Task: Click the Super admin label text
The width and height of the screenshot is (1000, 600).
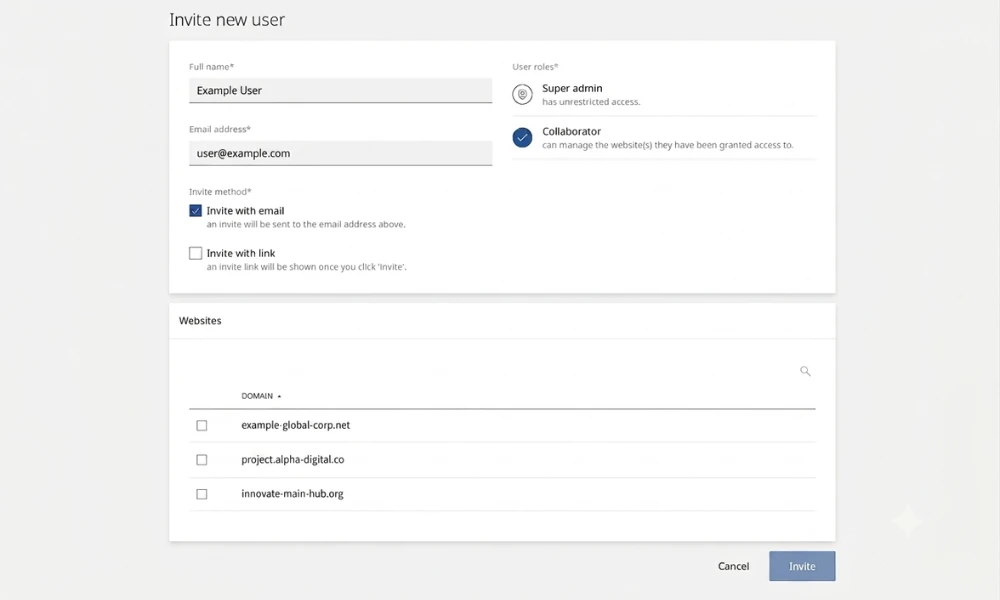Action: point(572,88)
